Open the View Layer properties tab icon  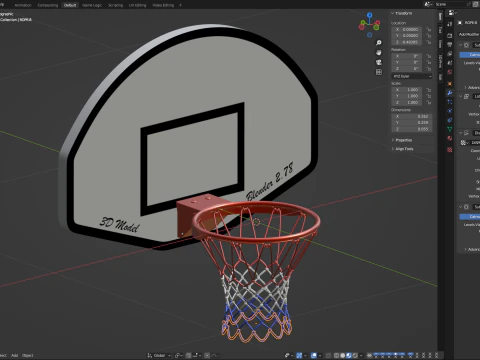tap(450, 54)
